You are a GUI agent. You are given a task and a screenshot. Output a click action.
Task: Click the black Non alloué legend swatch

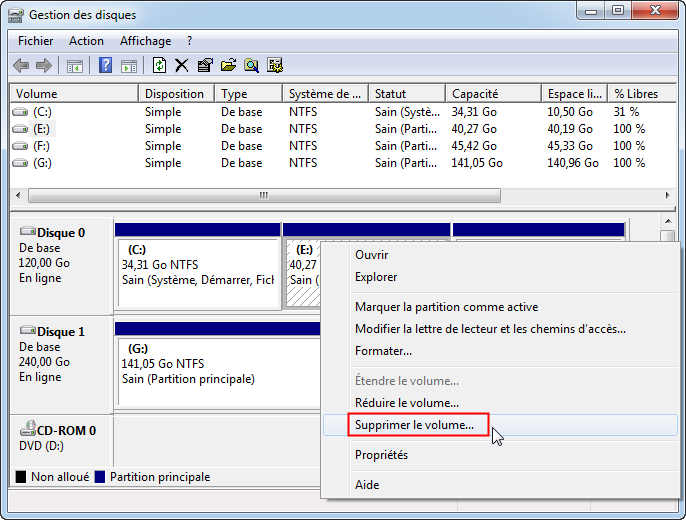[x=21, y=477]
